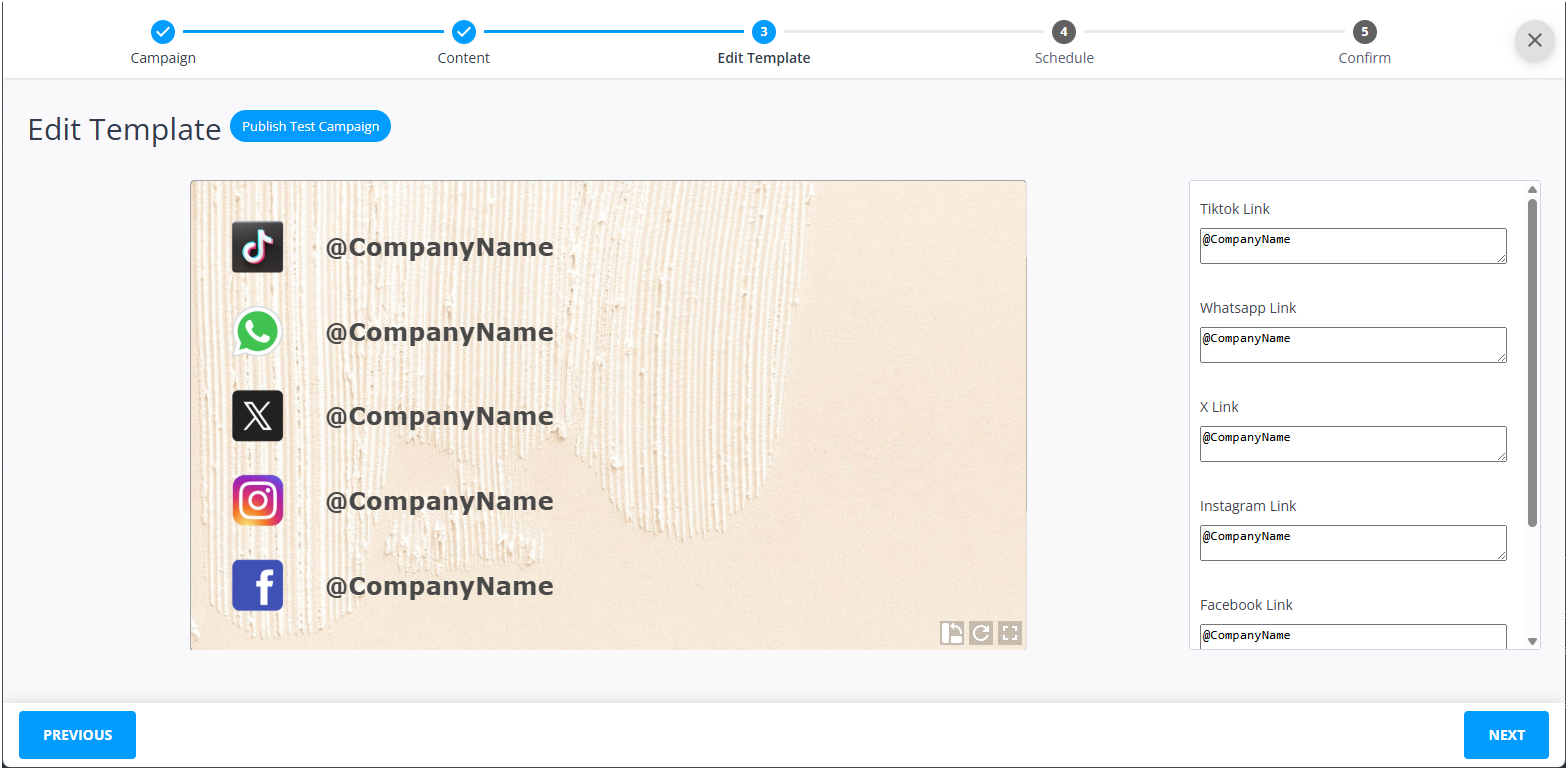Go to the Content step
This screenshot has width=1568, height=770.
click(x=463, y=32)
